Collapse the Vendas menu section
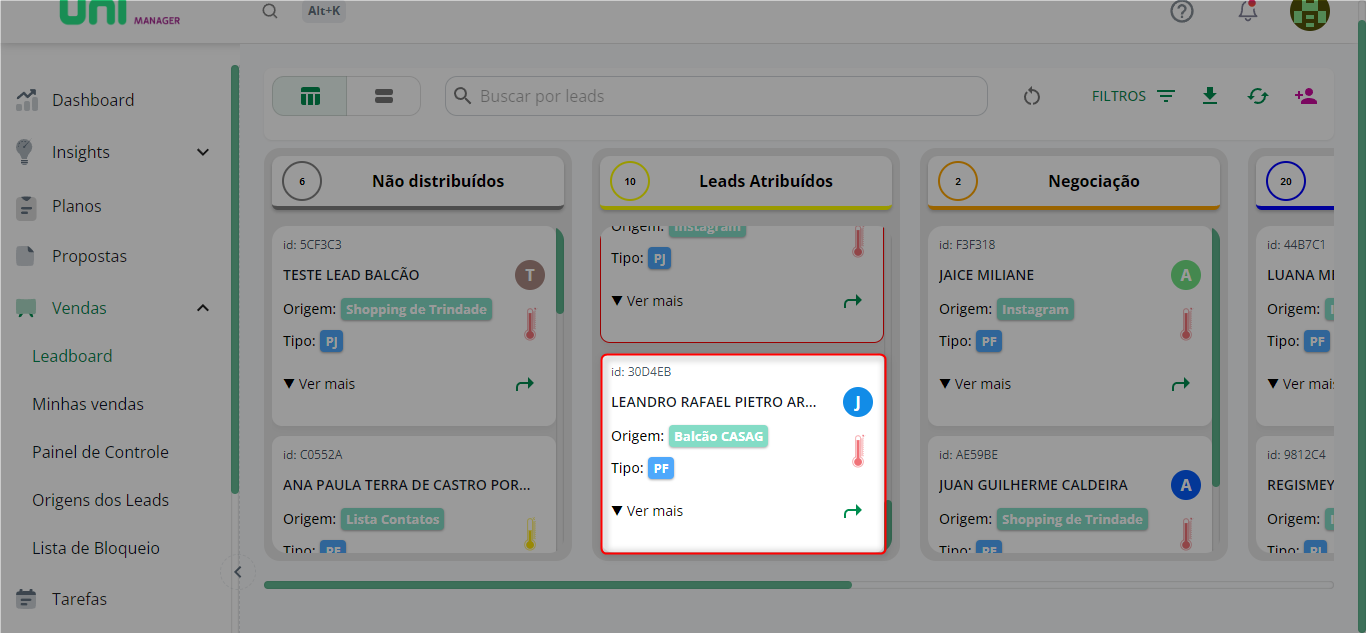The width and height of the screenshot is (1366, 633). coord(203,308)
